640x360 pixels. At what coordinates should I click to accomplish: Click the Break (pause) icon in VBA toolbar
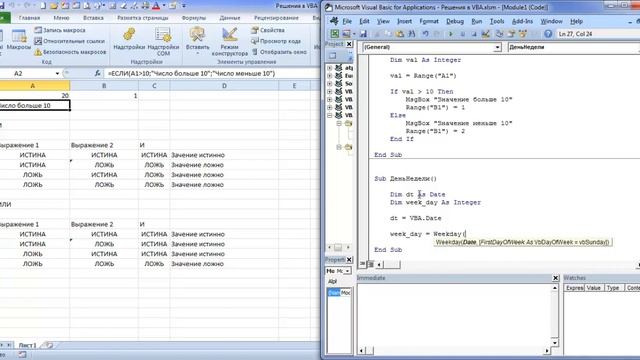point(462,34)
